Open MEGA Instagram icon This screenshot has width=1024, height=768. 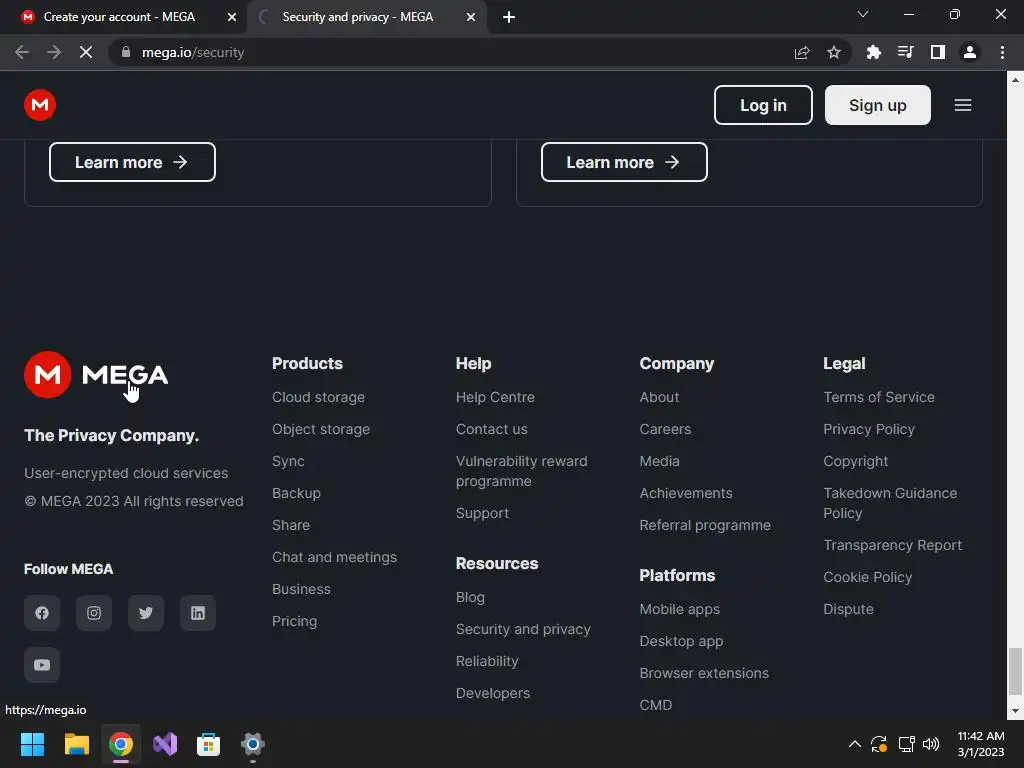coord(94,613)
